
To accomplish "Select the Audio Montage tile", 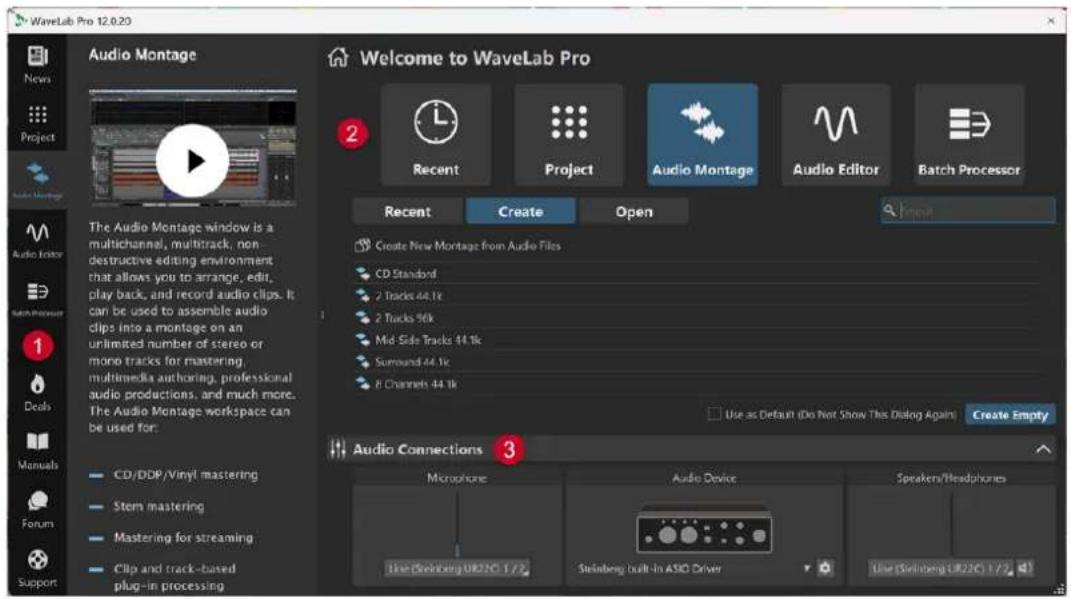I will tap(702, 135).
